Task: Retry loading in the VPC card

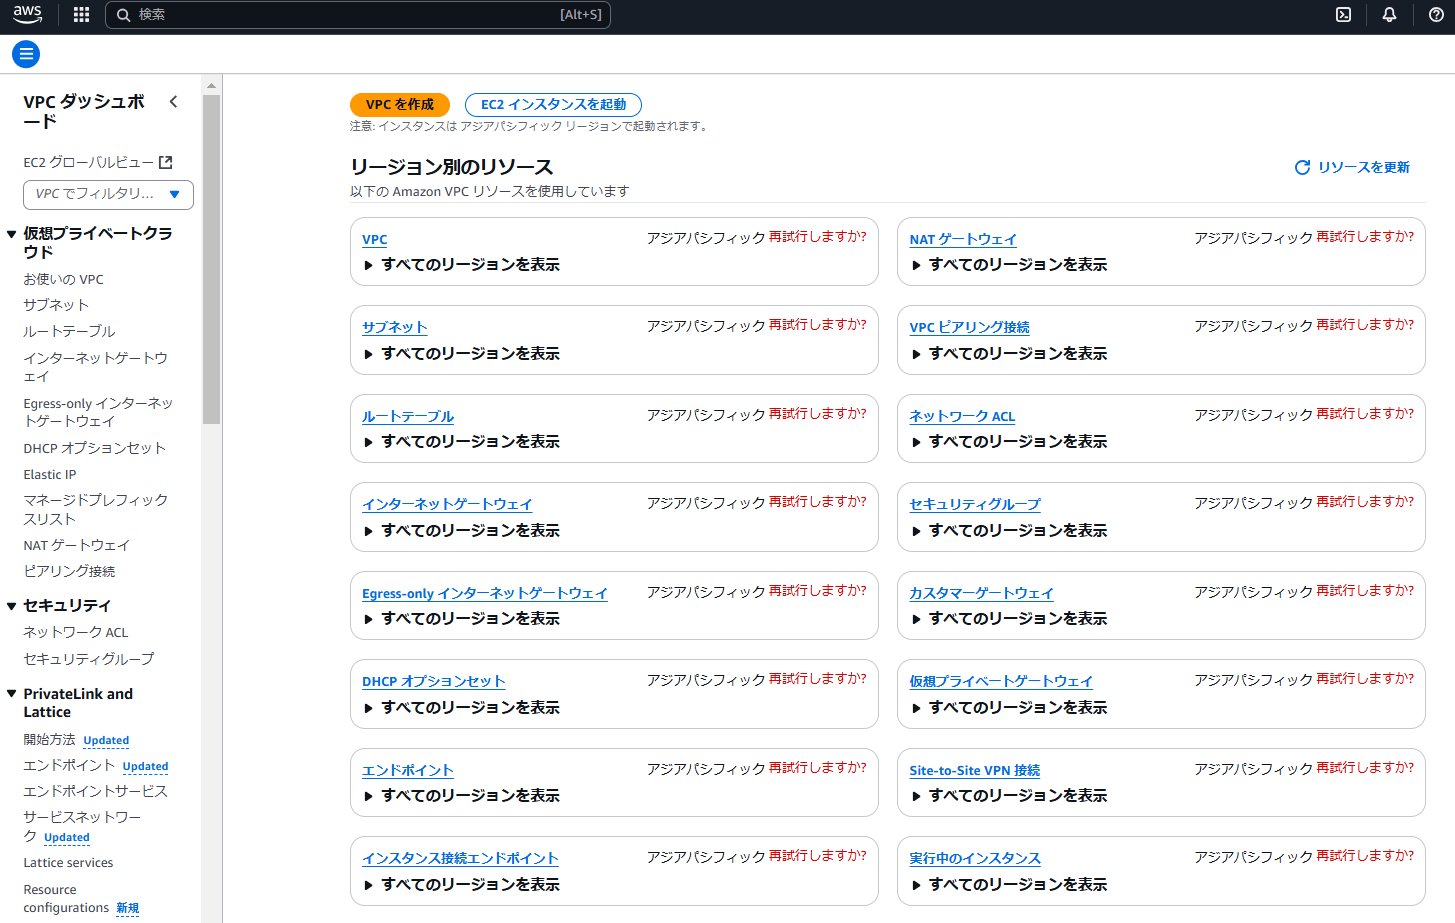Action: [818, 237]
